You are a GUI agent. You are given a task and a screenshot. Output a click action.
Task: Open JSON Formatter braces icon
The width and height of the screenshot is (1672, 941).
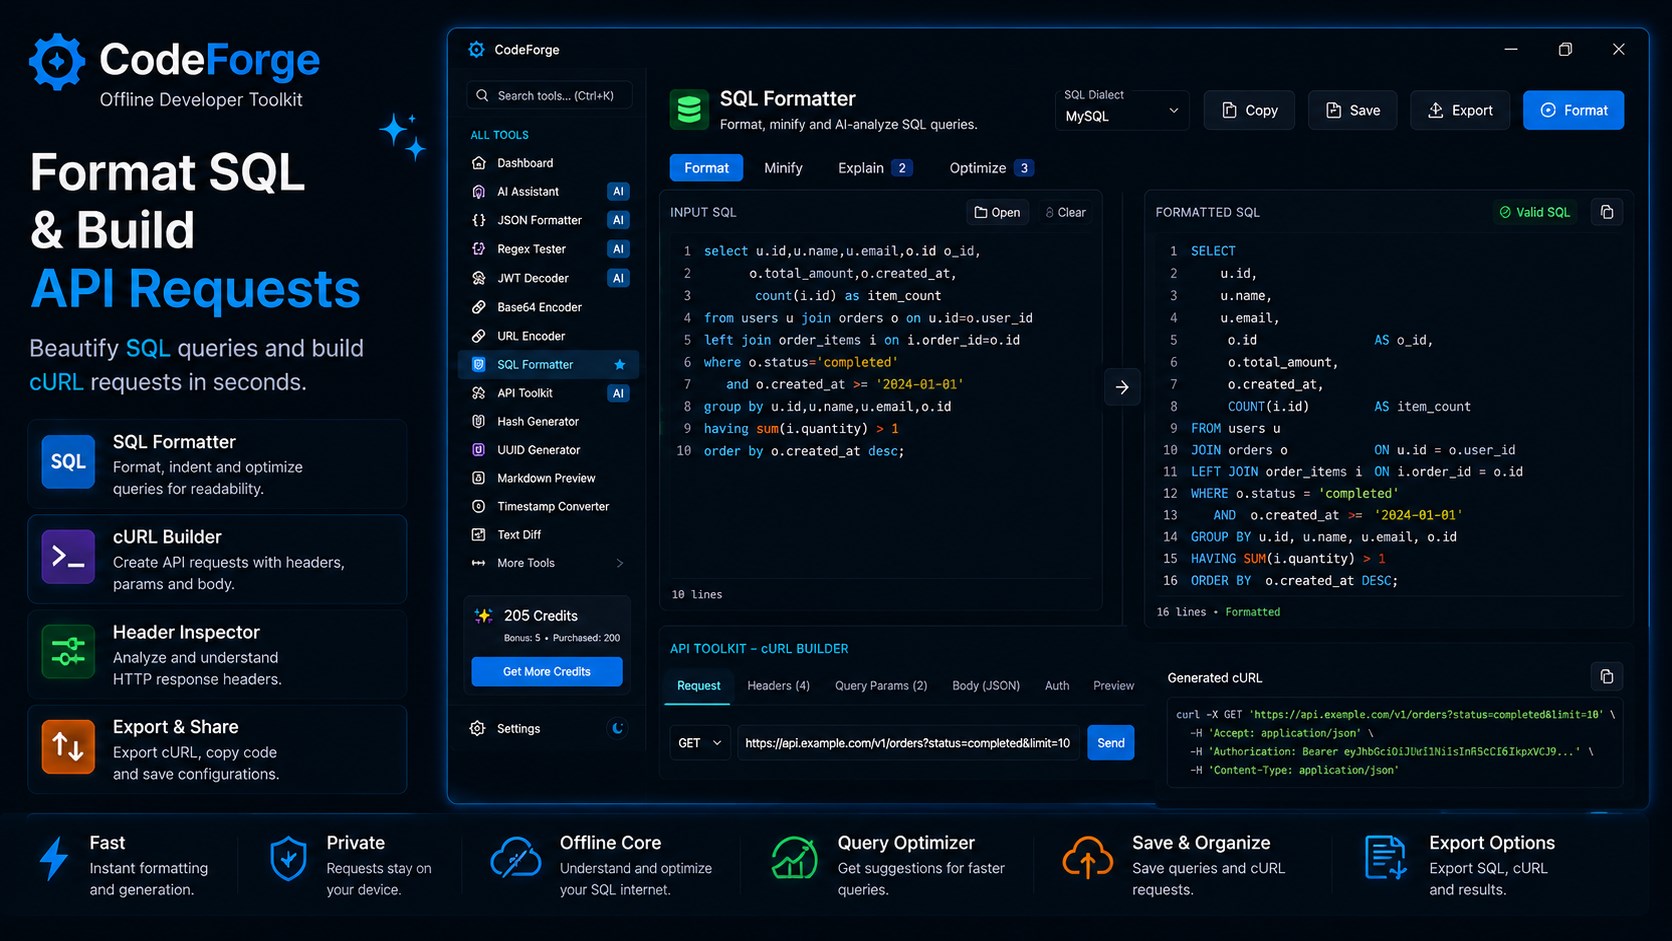(479, 220)
